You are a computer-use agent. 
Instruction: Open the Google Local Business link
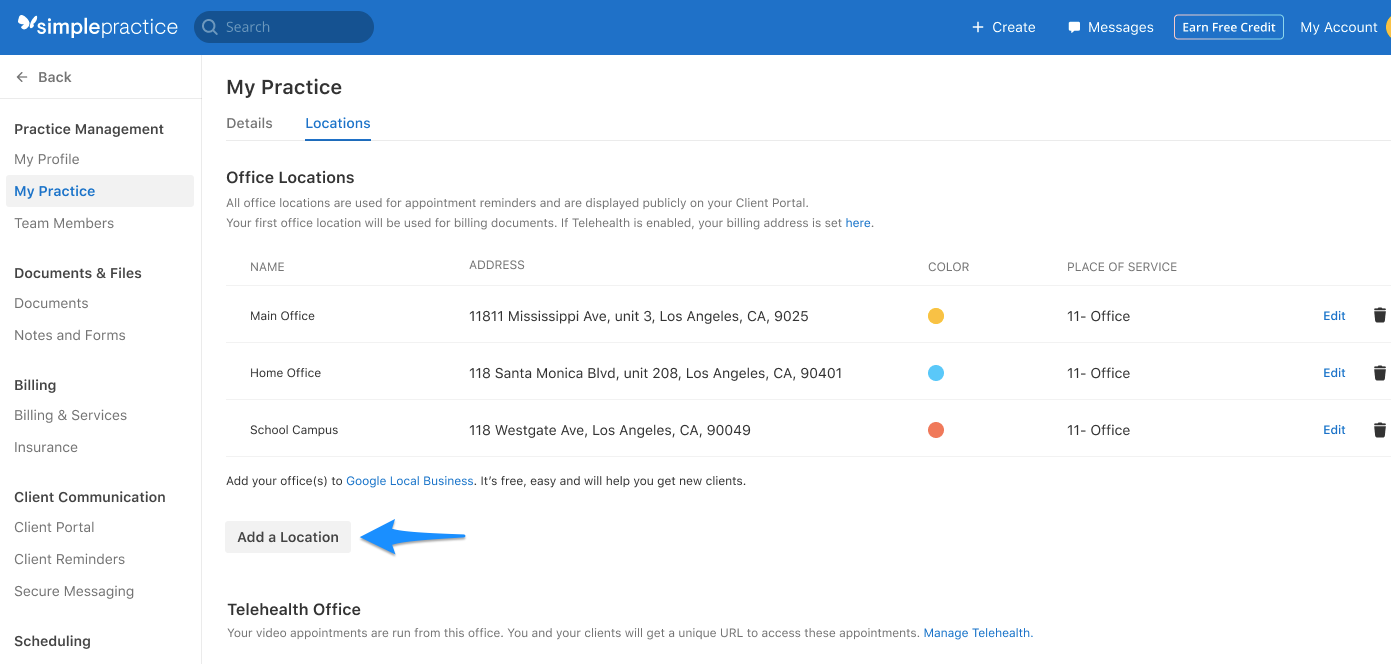click(409, 480)
